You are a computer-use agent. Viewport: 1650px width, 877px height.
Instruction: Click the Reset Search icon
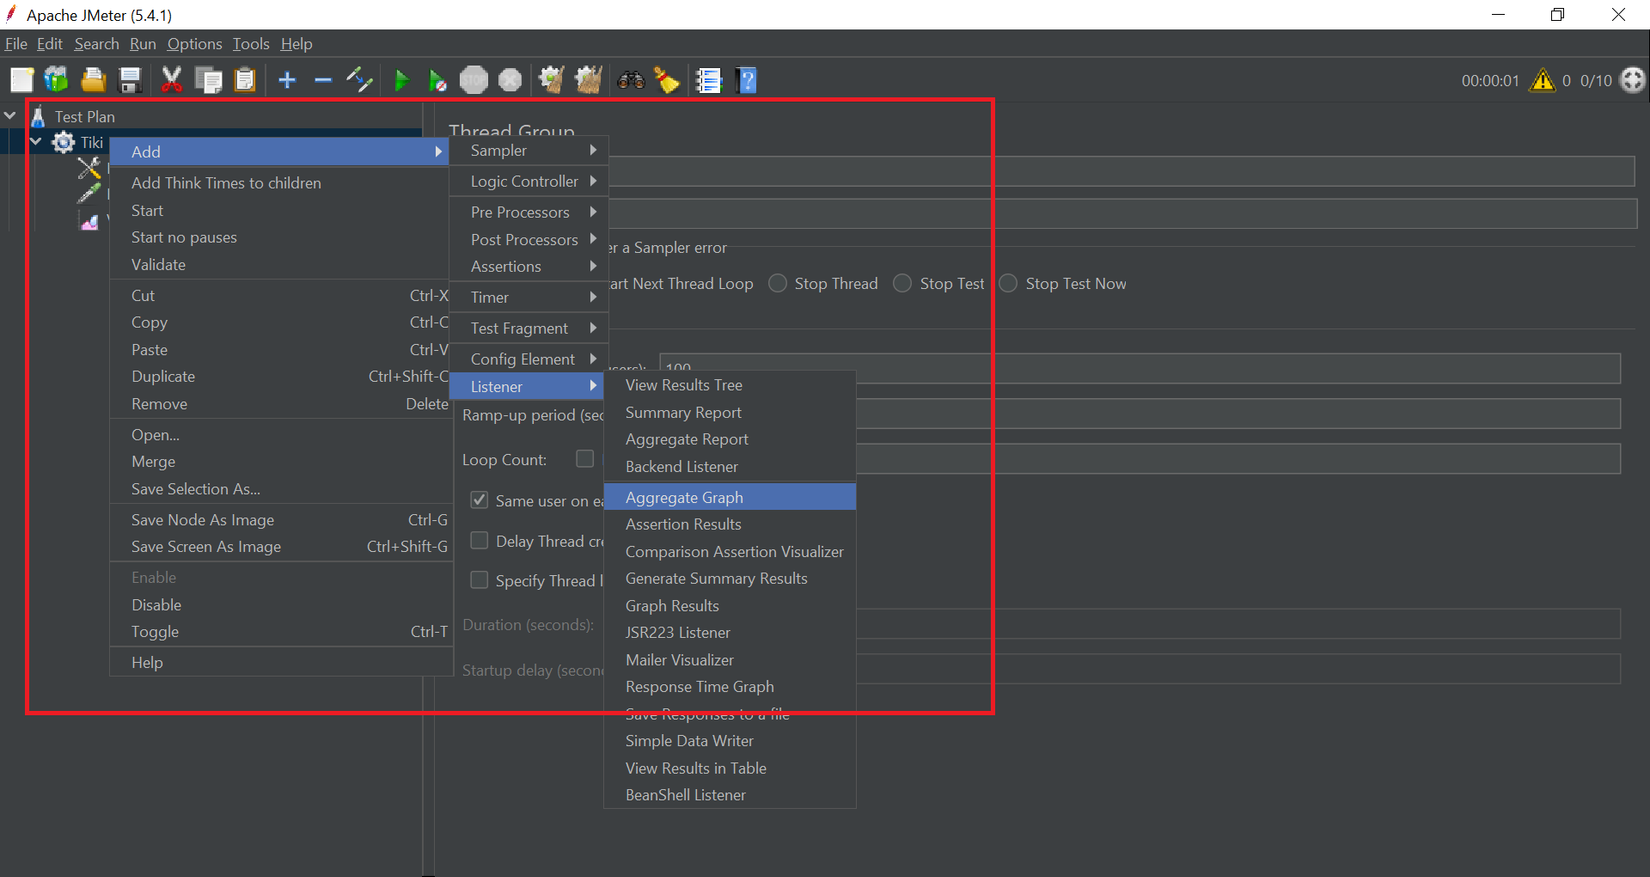click(x=667, y=80)
